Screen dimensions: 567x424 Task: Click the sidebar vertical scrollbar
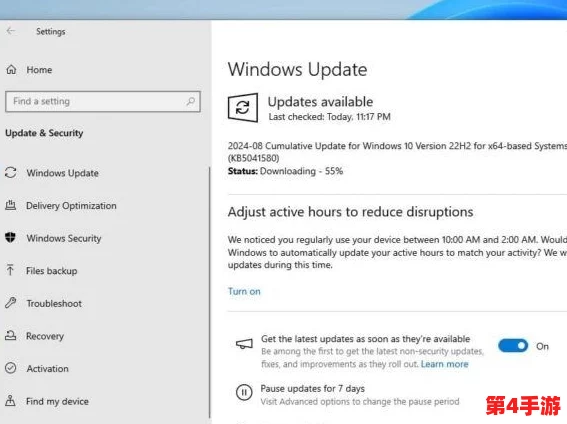click(209, 292)
